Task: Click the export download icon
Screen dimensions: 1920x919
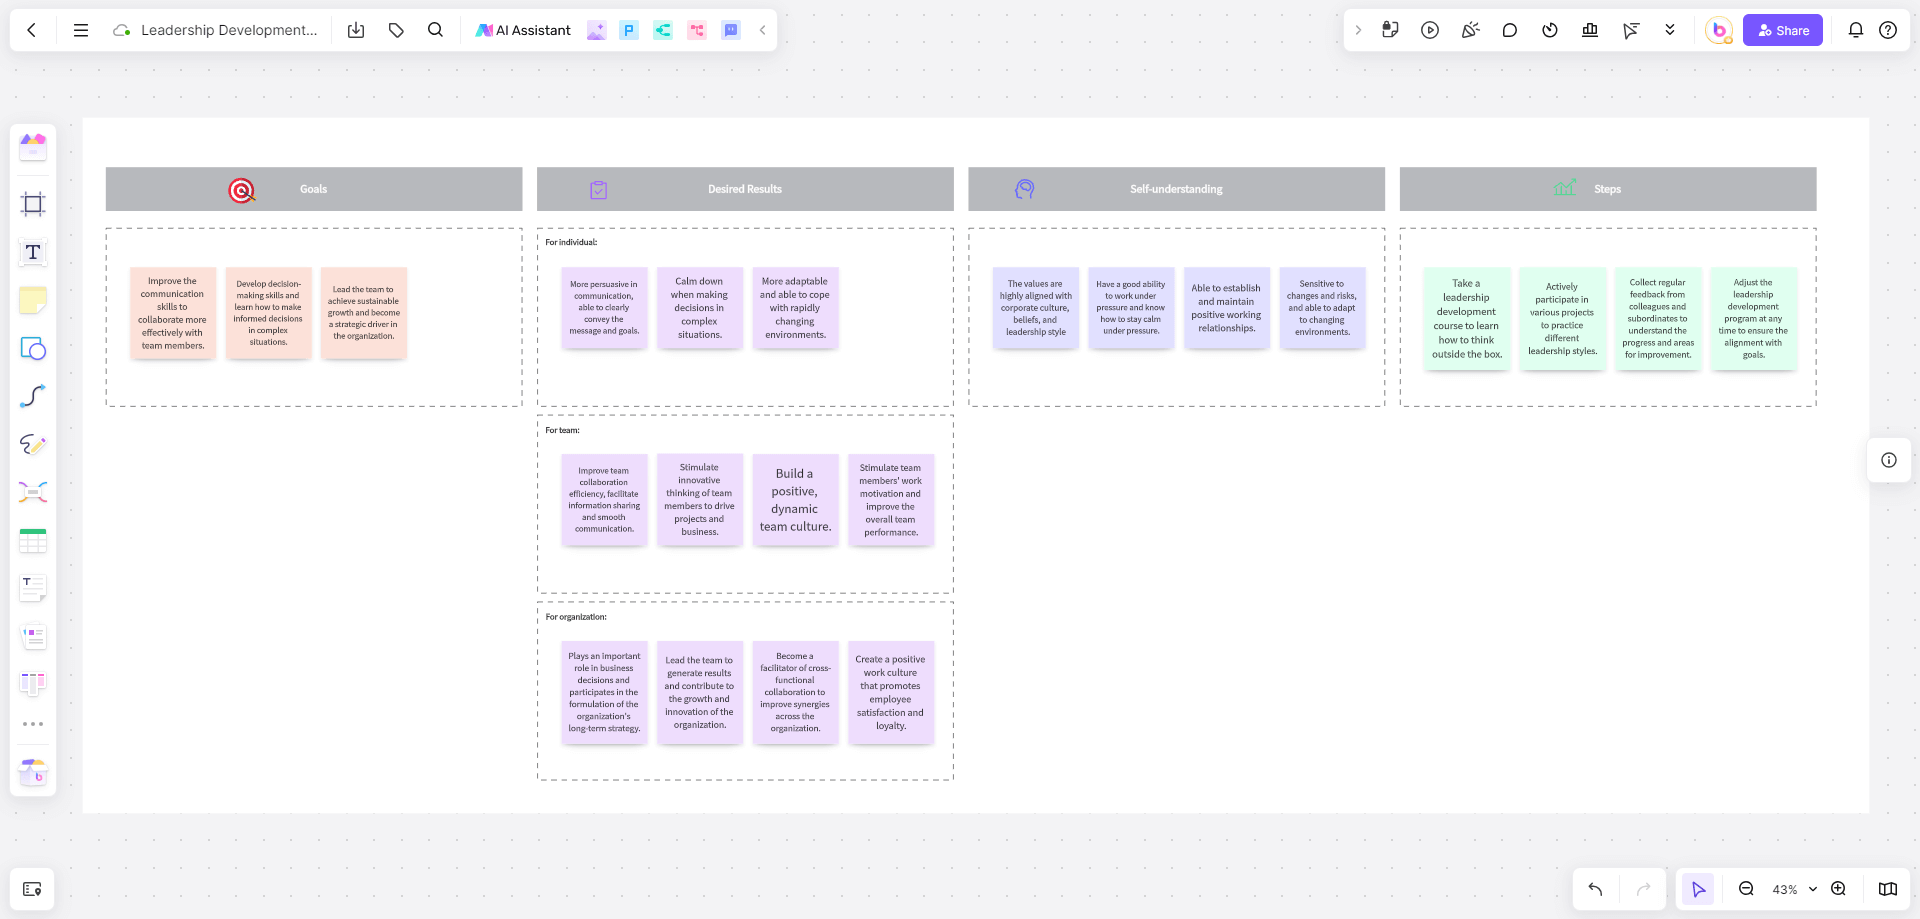Action: pos(356,30)
